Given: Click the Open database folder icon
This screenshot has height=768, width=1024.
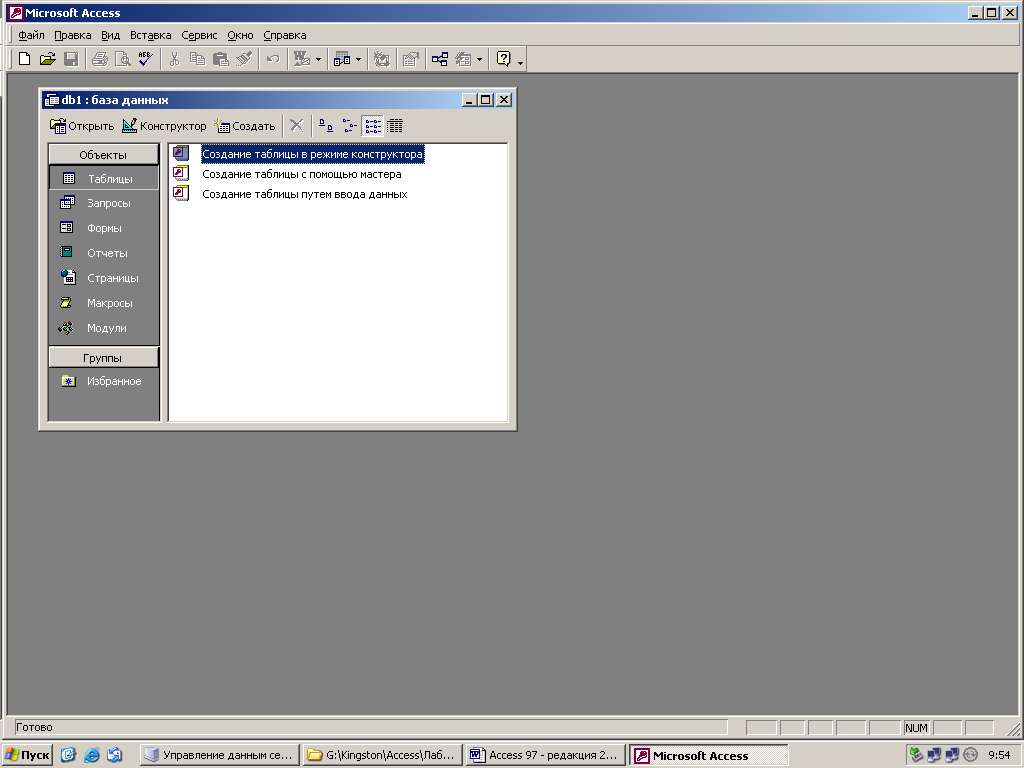Looking at the screenshot, I should click(x=47, y=59).
